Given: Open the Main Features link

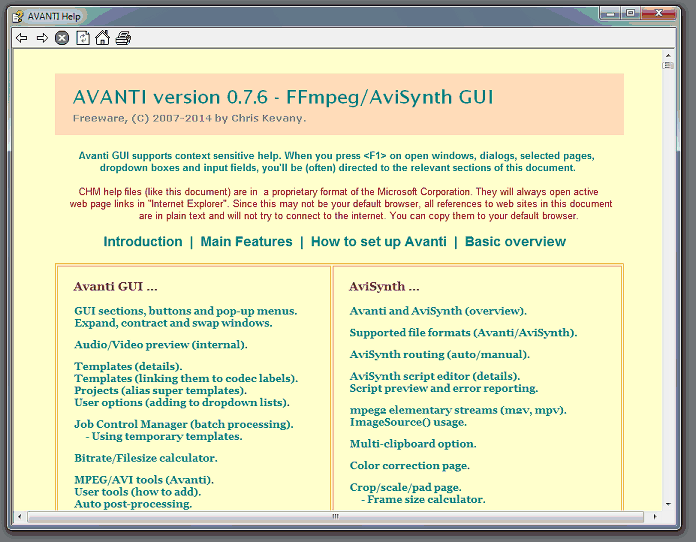Looking at the screenshot, I should 246,241.
